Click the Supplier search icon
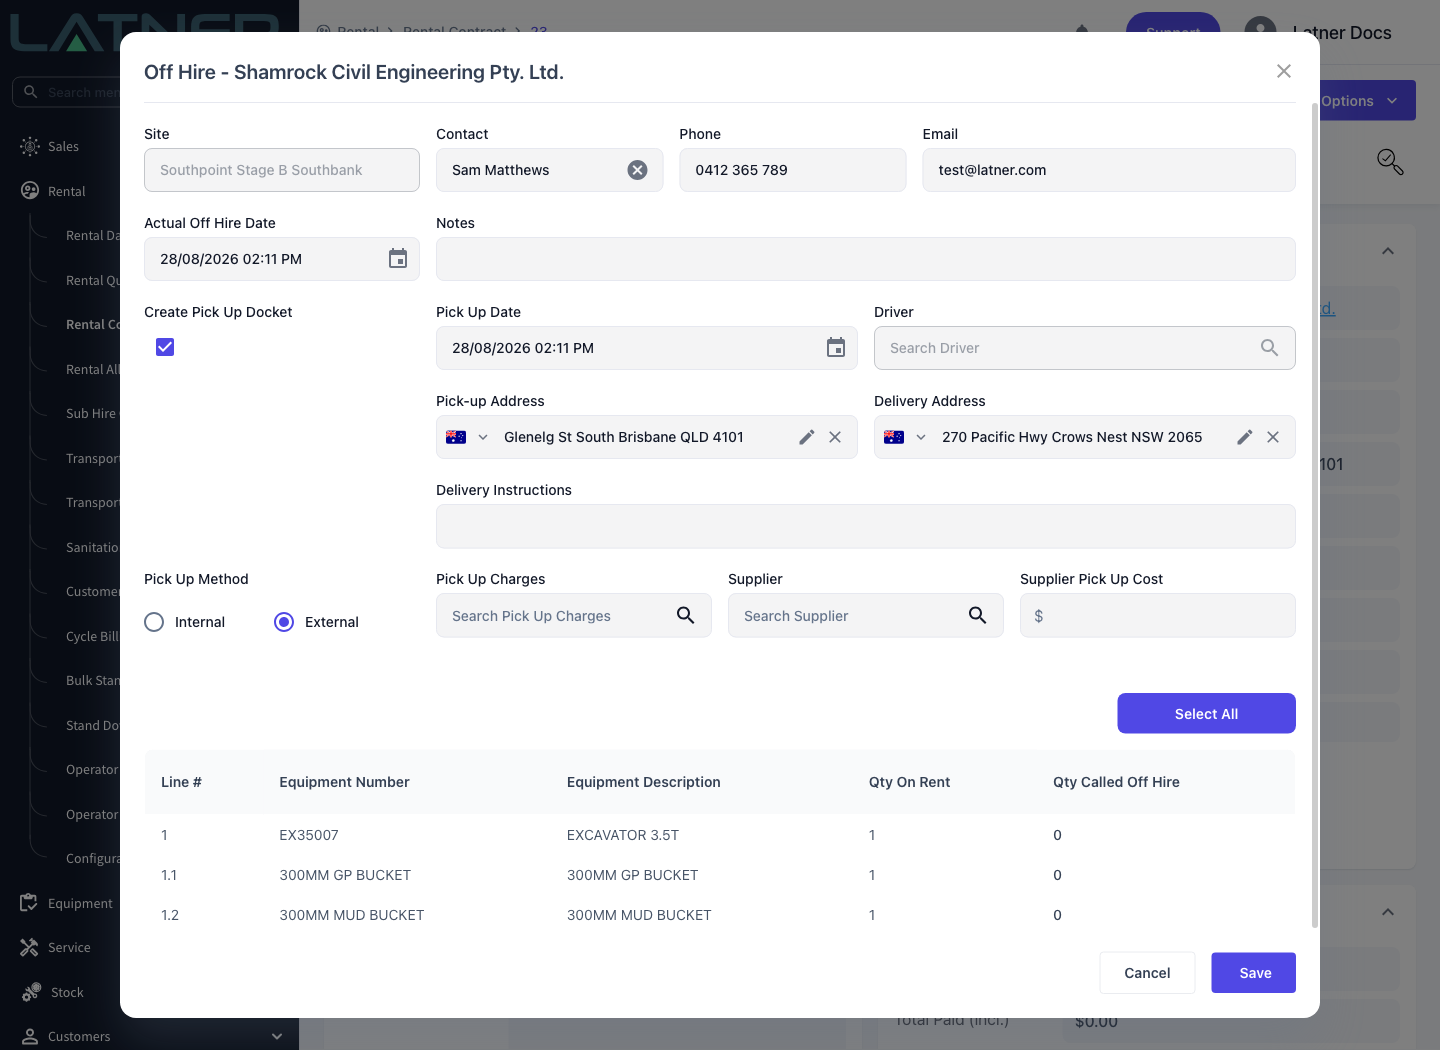 click(x=977, y=615)
